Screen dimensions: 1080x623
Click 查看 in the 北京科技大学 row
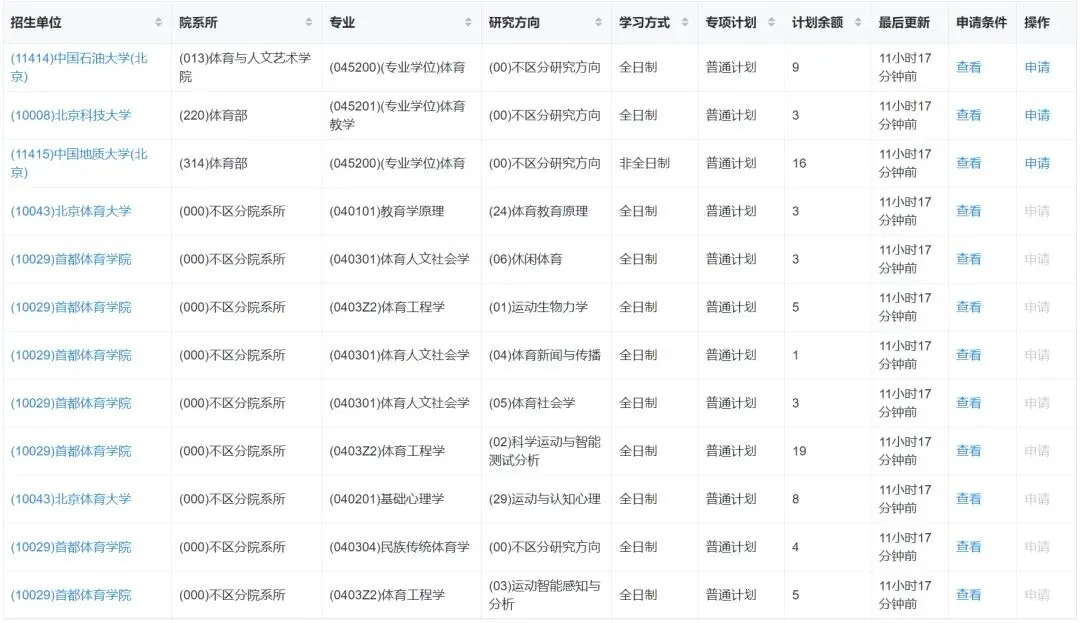tap(968, 116)
